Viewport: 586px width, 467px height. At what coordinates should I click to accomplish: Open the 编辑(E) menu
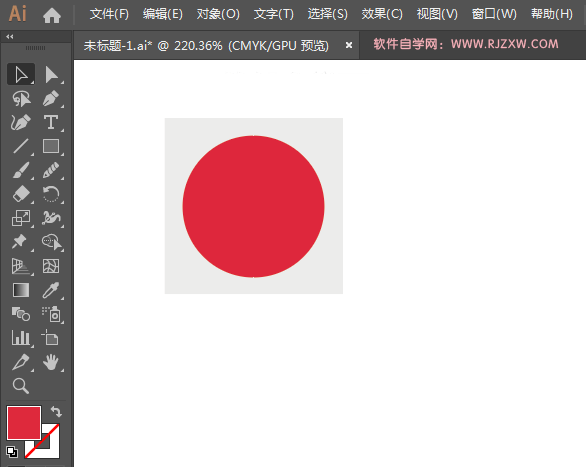coord(163,14)
